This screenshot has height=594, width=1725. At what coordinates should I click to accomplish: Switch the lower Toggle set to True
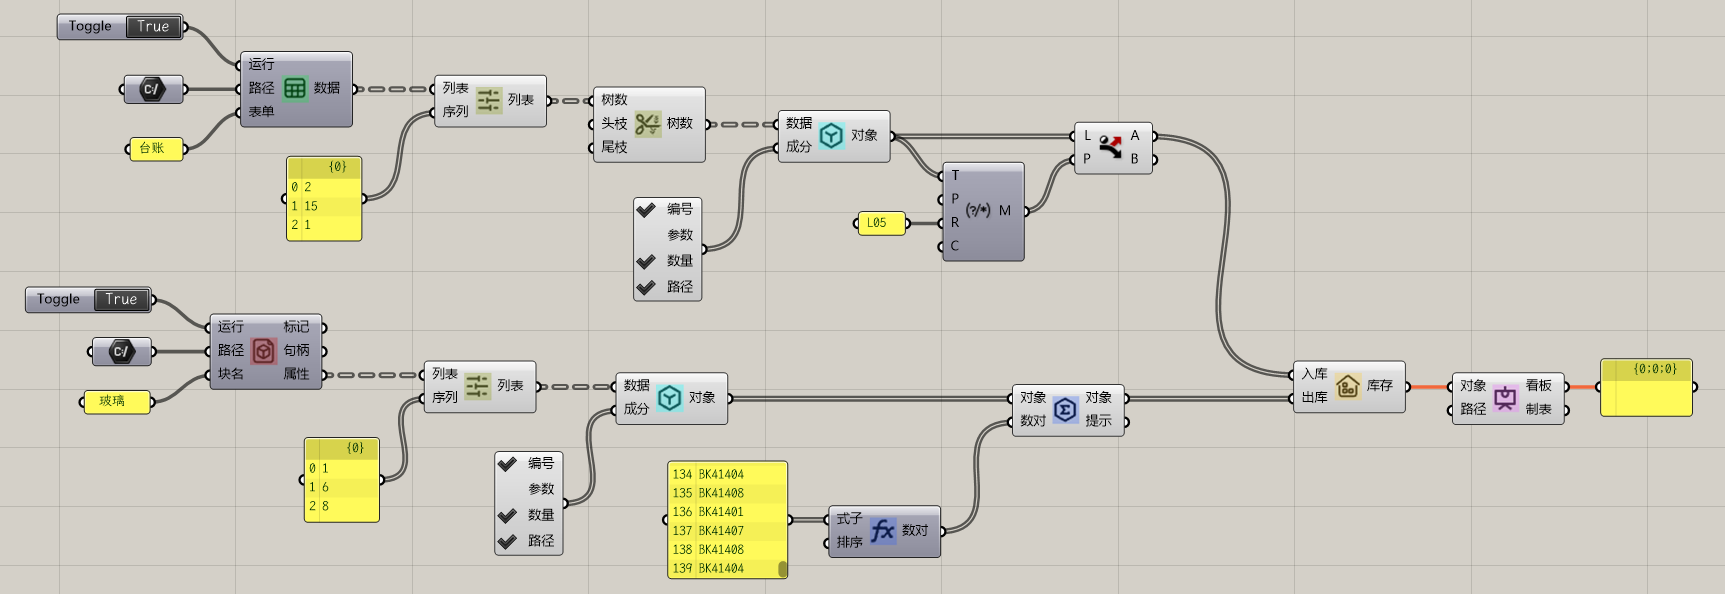[121, 299]
